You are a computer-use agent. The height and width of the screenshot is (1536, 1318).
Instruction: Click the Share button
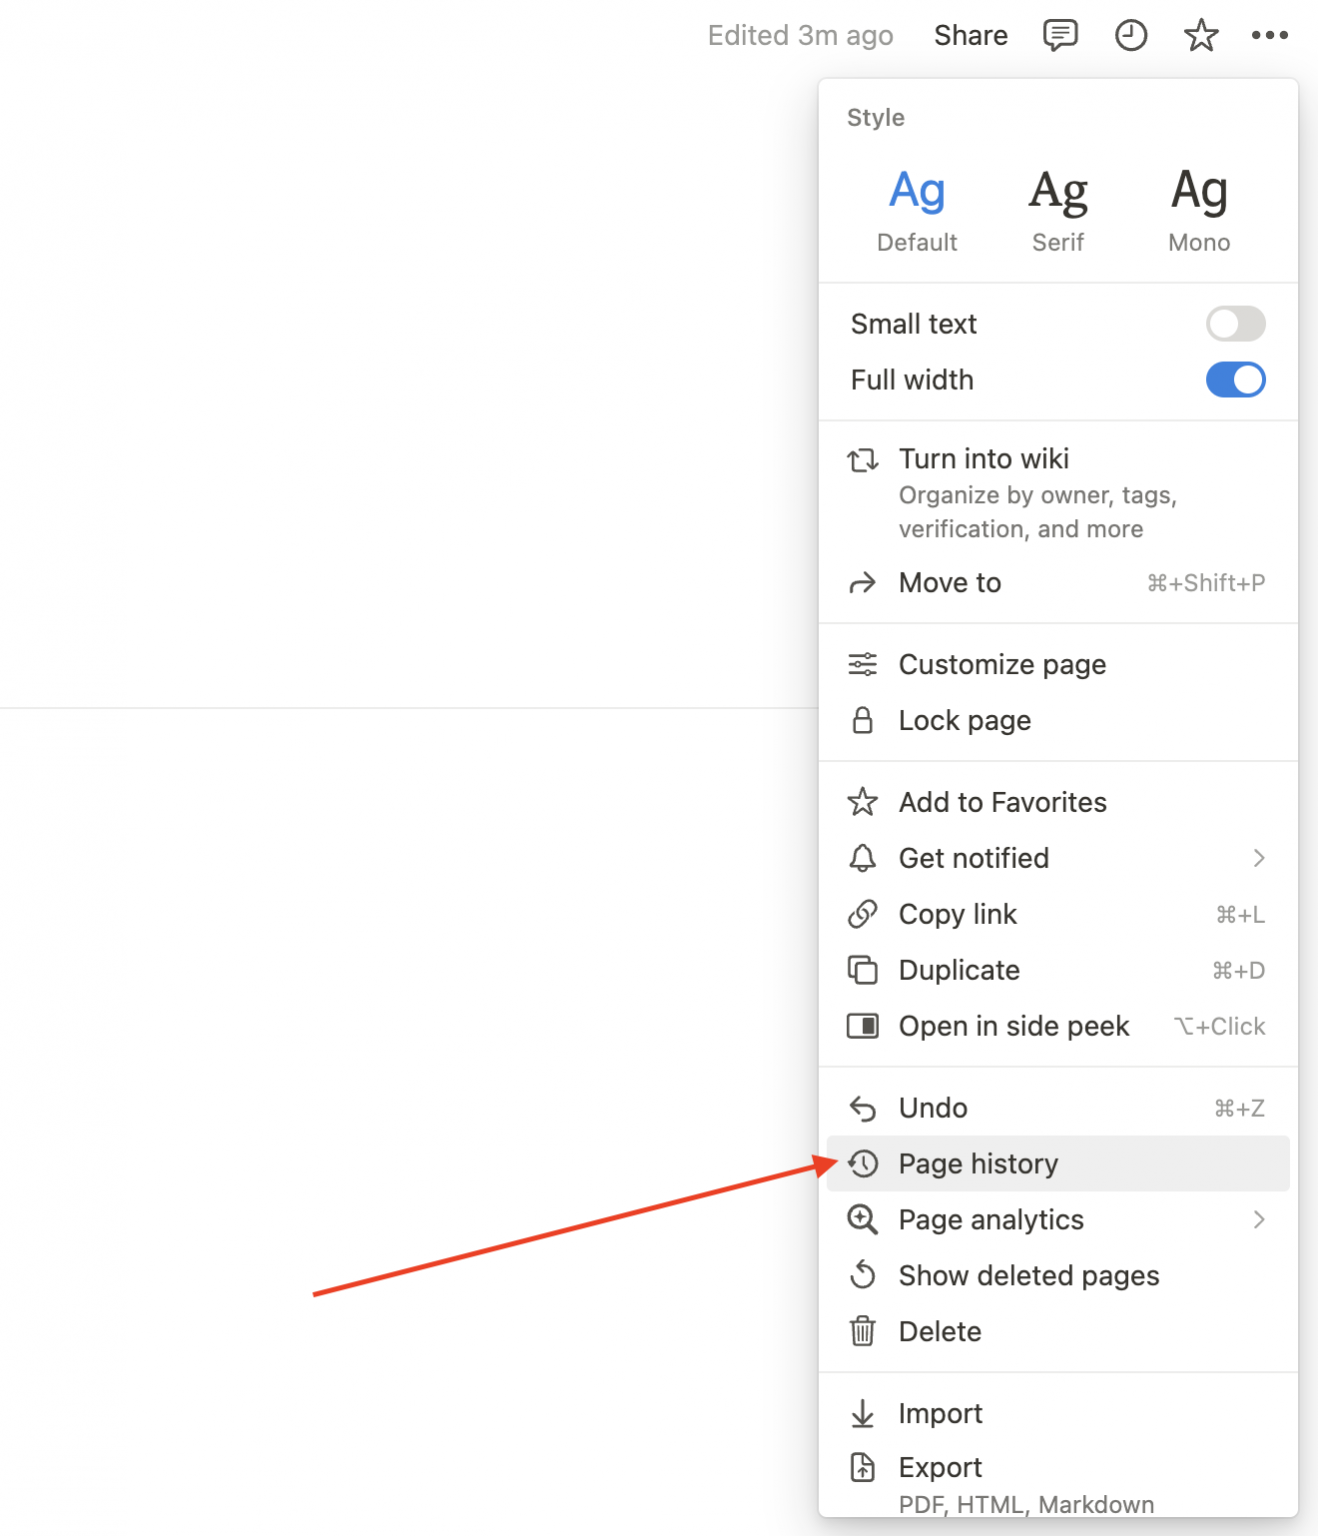[970, 35]
